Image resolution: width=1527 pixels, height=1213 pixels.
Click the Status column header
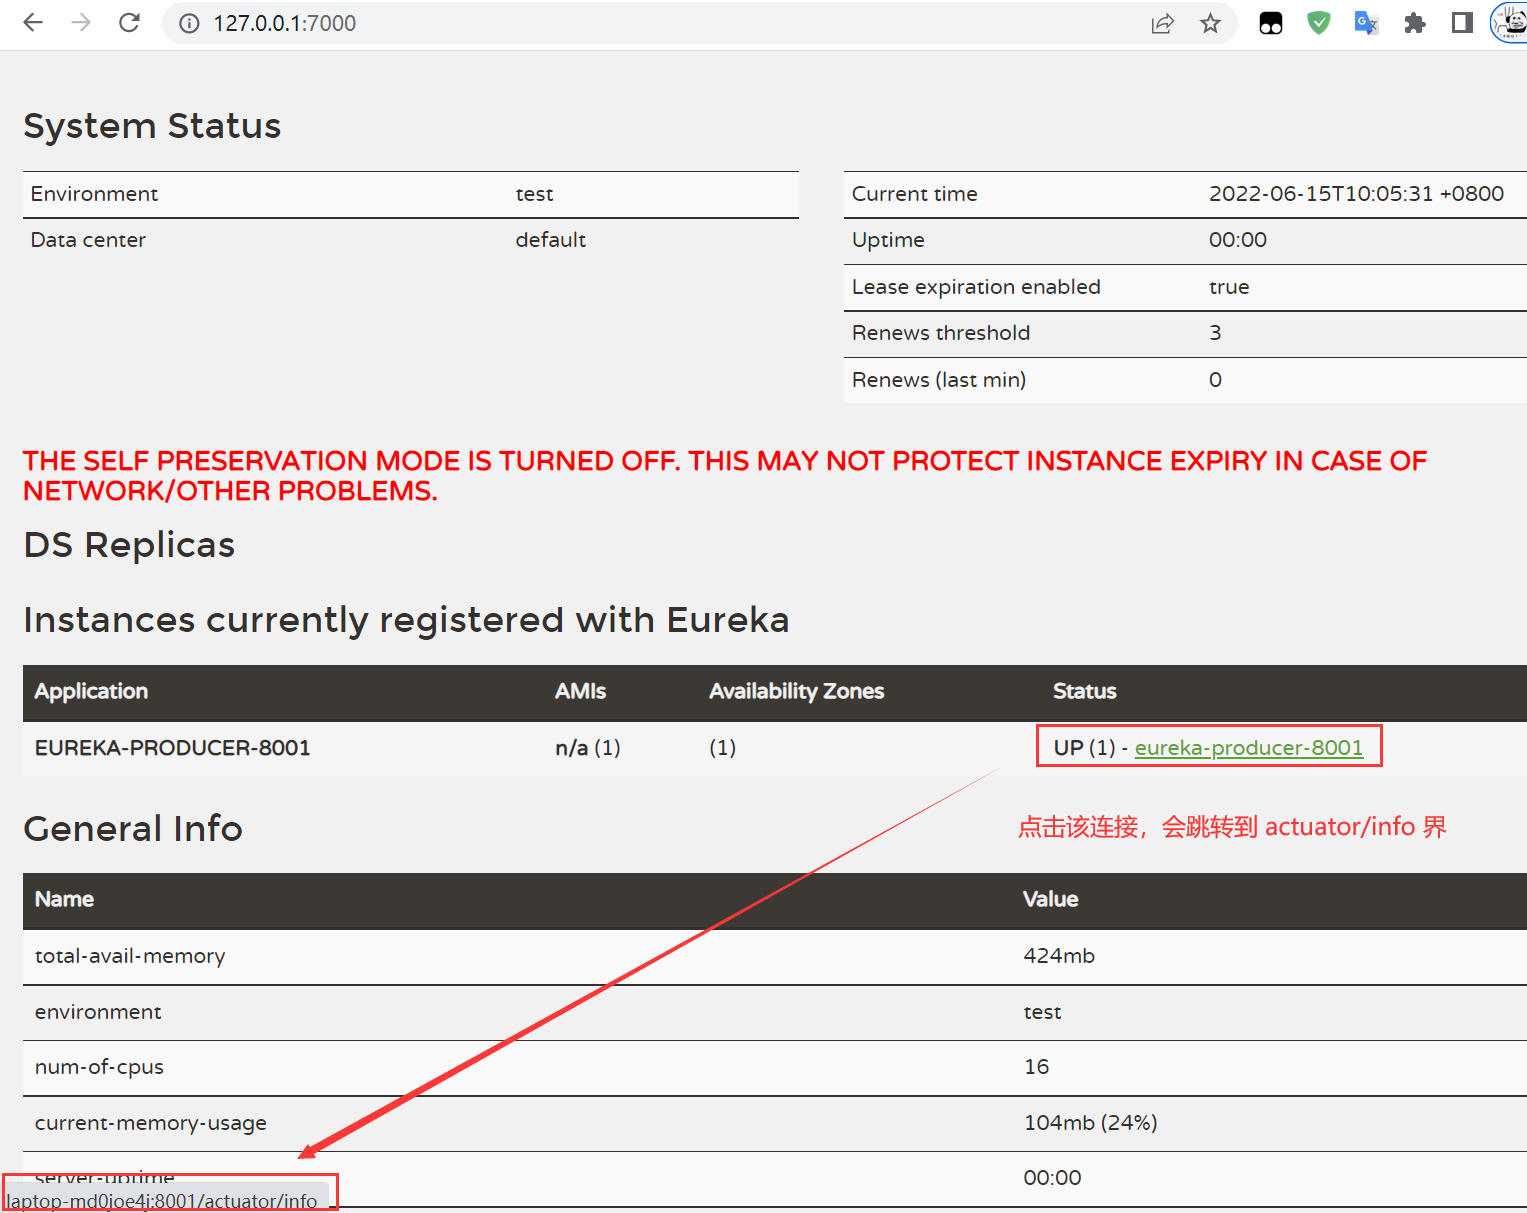[1084, 691]
